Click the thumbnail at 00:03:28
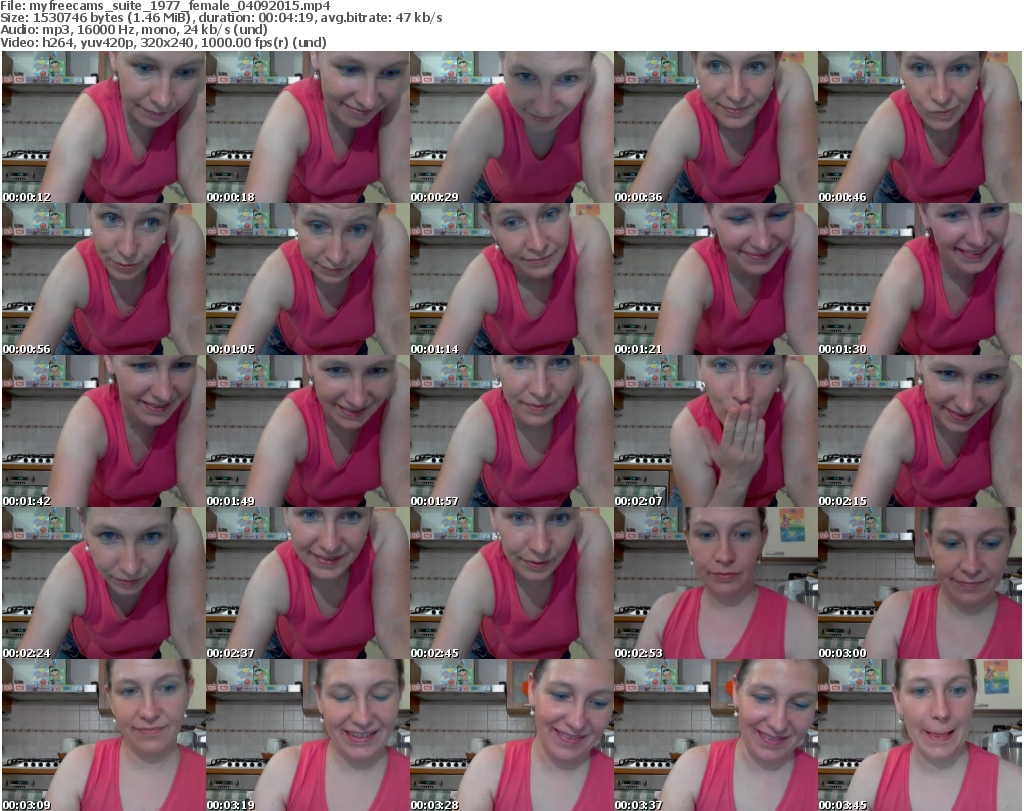This screenshot has width=1024, height=811. point(511,735)
